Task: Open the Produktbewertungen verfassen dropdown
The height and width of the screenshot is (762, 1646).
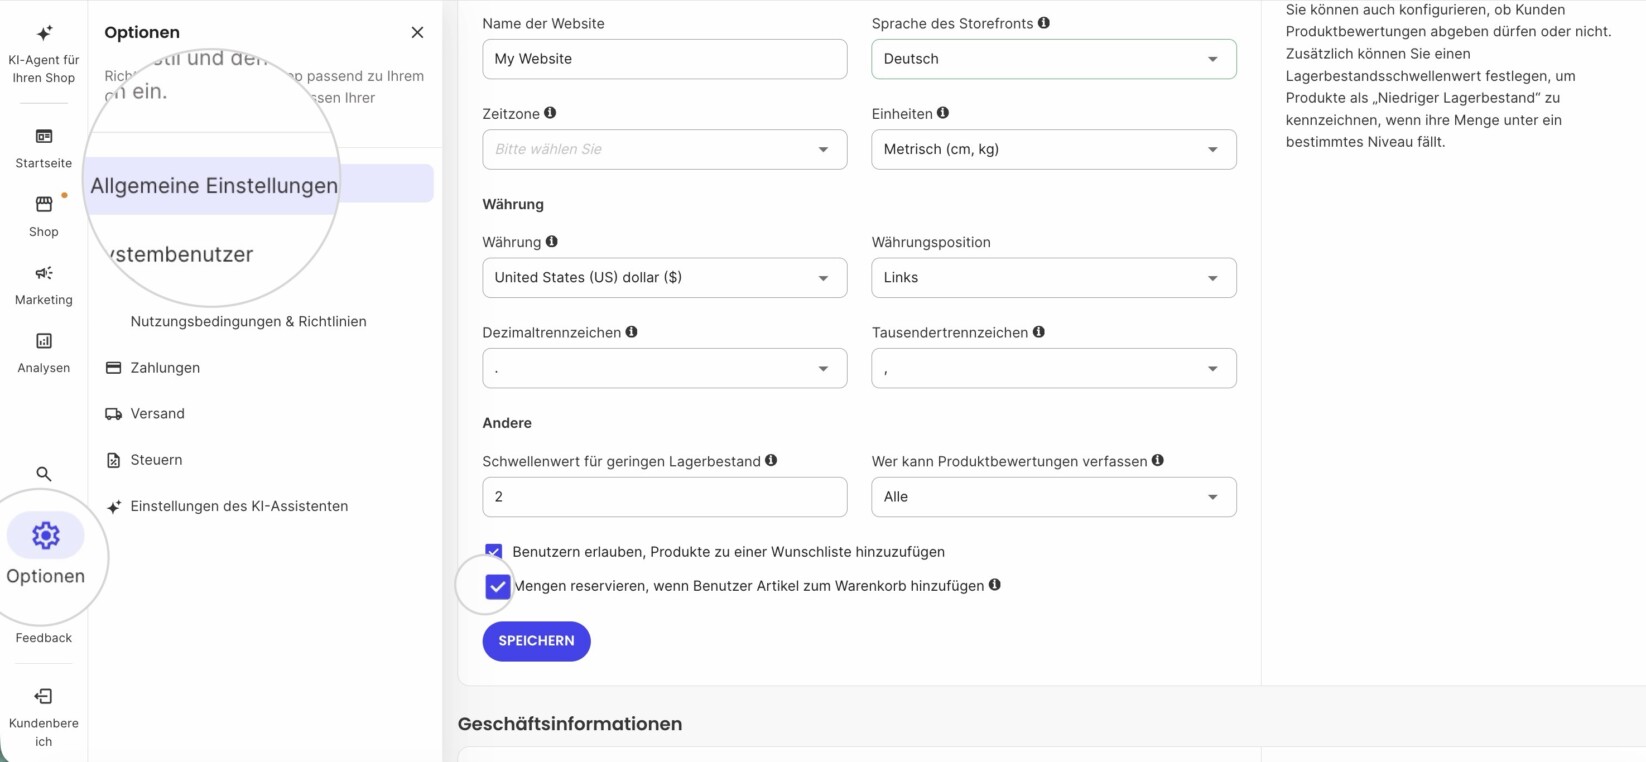Action: click(x=1054, y=497)
